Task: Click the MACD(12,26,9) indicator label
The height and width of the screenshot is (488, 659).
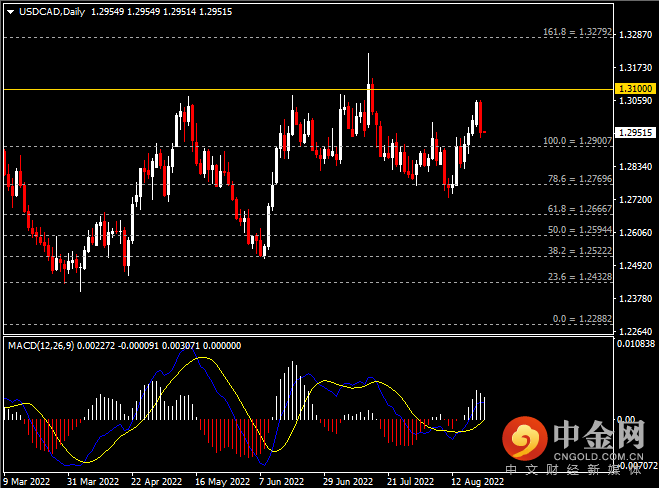Action: tap(40, 345)
